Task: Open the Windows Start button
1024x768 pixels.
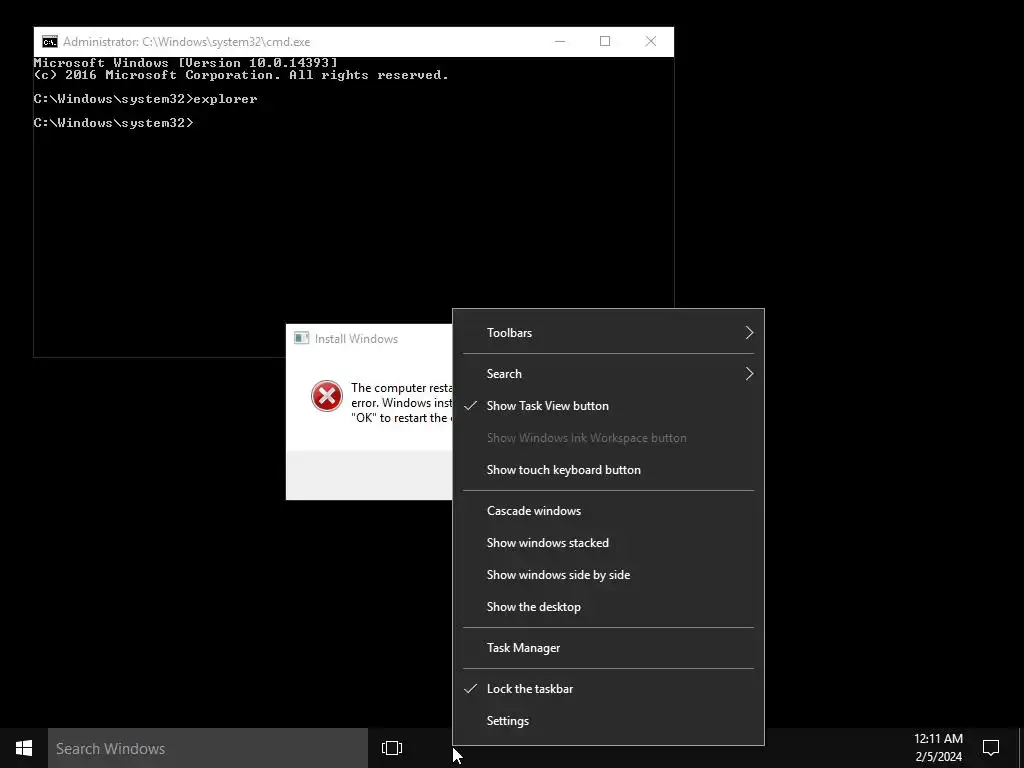Action: click(x=24, y=748)
